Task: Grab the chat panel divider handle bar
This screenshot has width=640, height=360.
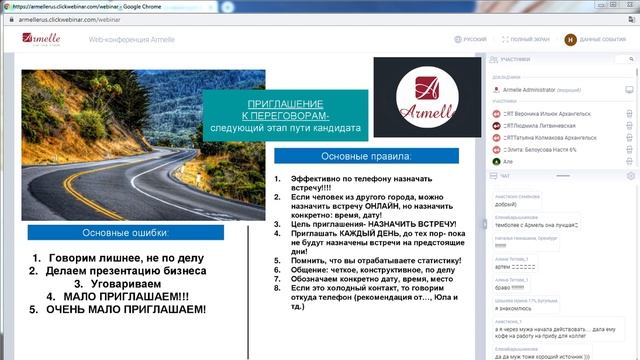Action: [x=563, y=176]
